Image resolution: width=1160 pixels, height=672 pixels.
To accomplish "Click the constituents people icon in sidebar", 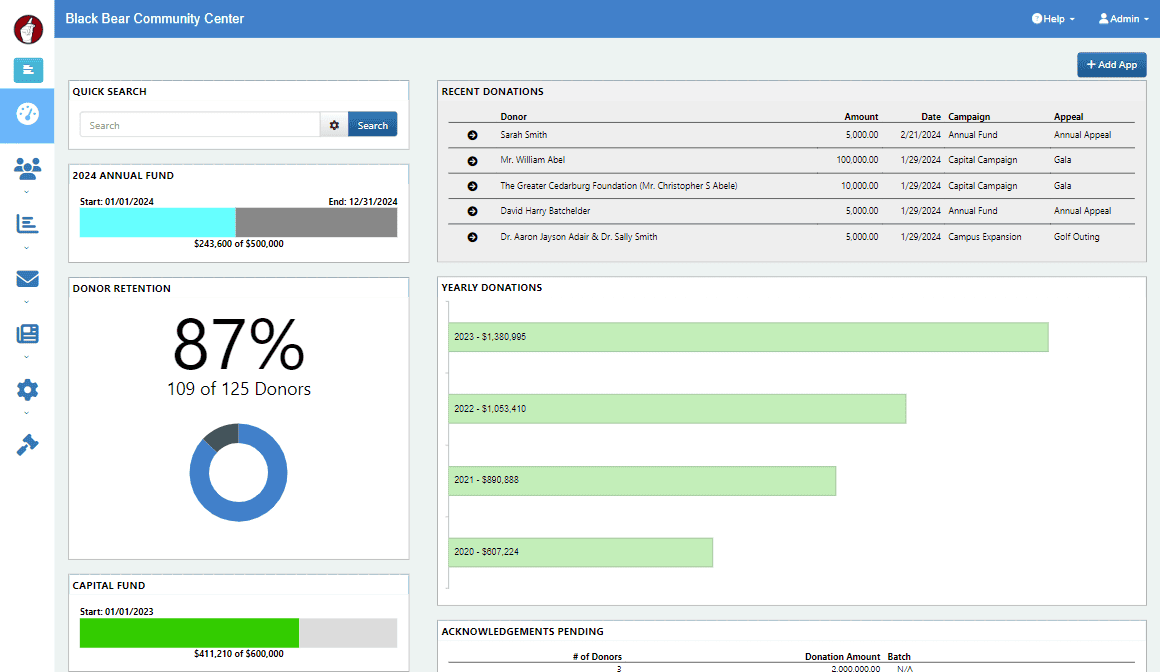I will 27,169.
